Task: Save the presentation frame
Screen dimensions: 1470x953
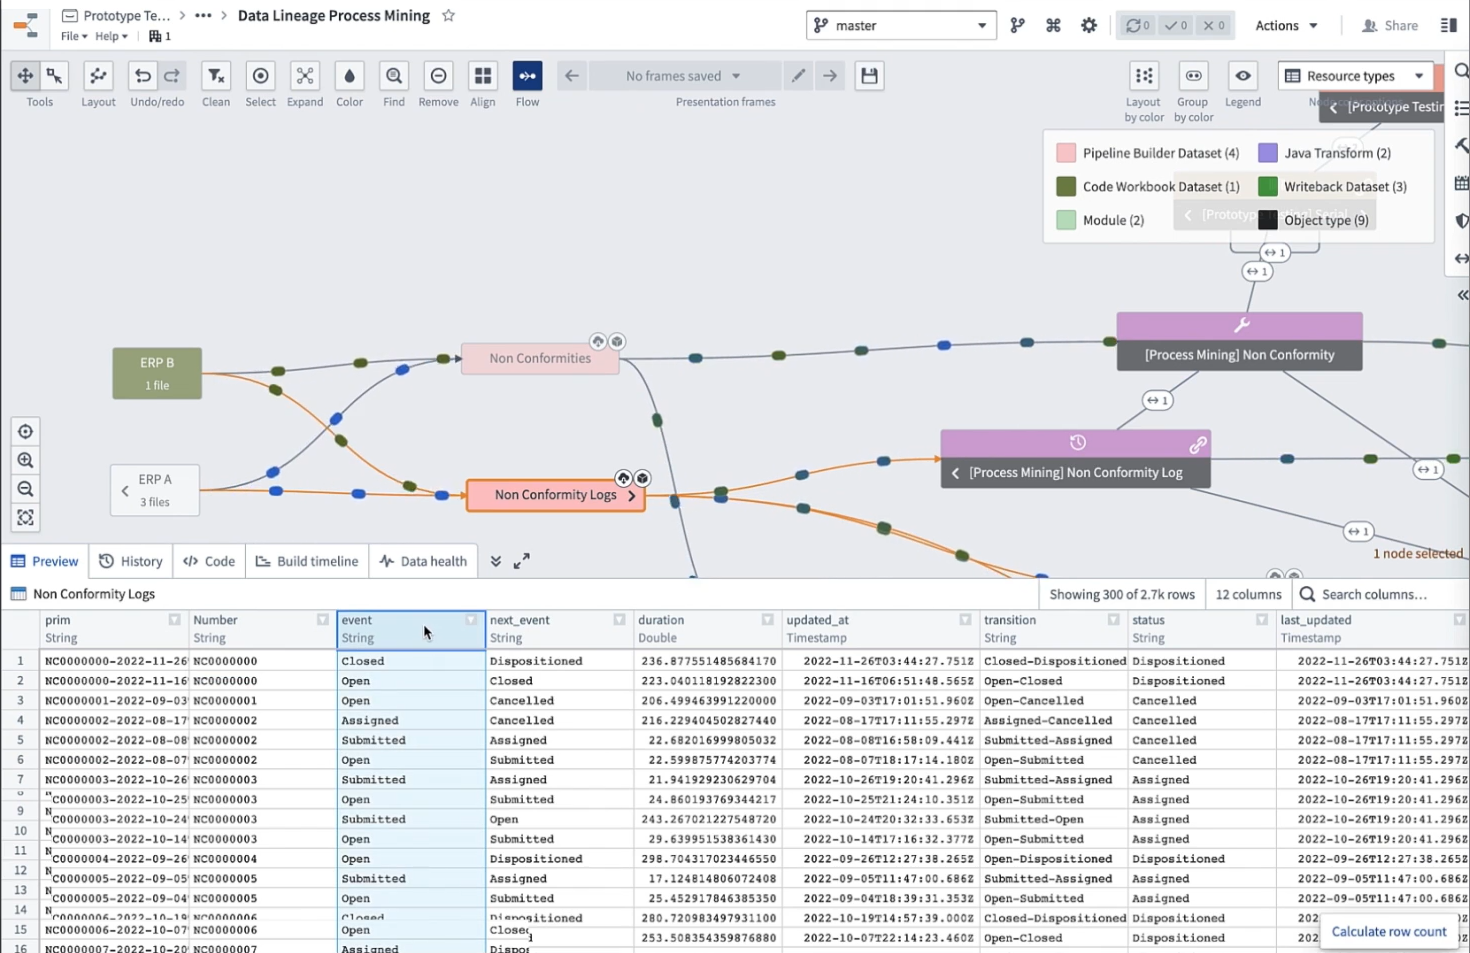Action: point(869,76)
